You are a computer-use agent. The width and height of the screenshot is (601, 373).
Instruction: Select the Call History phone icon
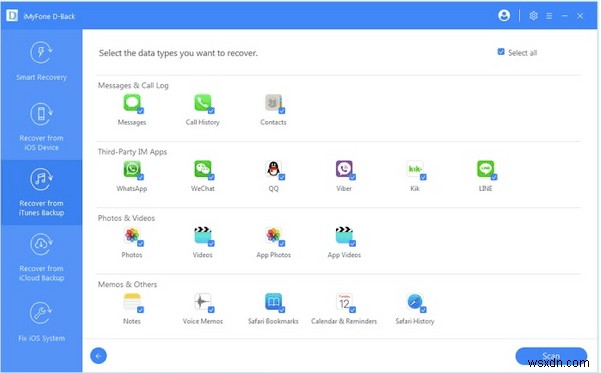(x=203, y=103)
